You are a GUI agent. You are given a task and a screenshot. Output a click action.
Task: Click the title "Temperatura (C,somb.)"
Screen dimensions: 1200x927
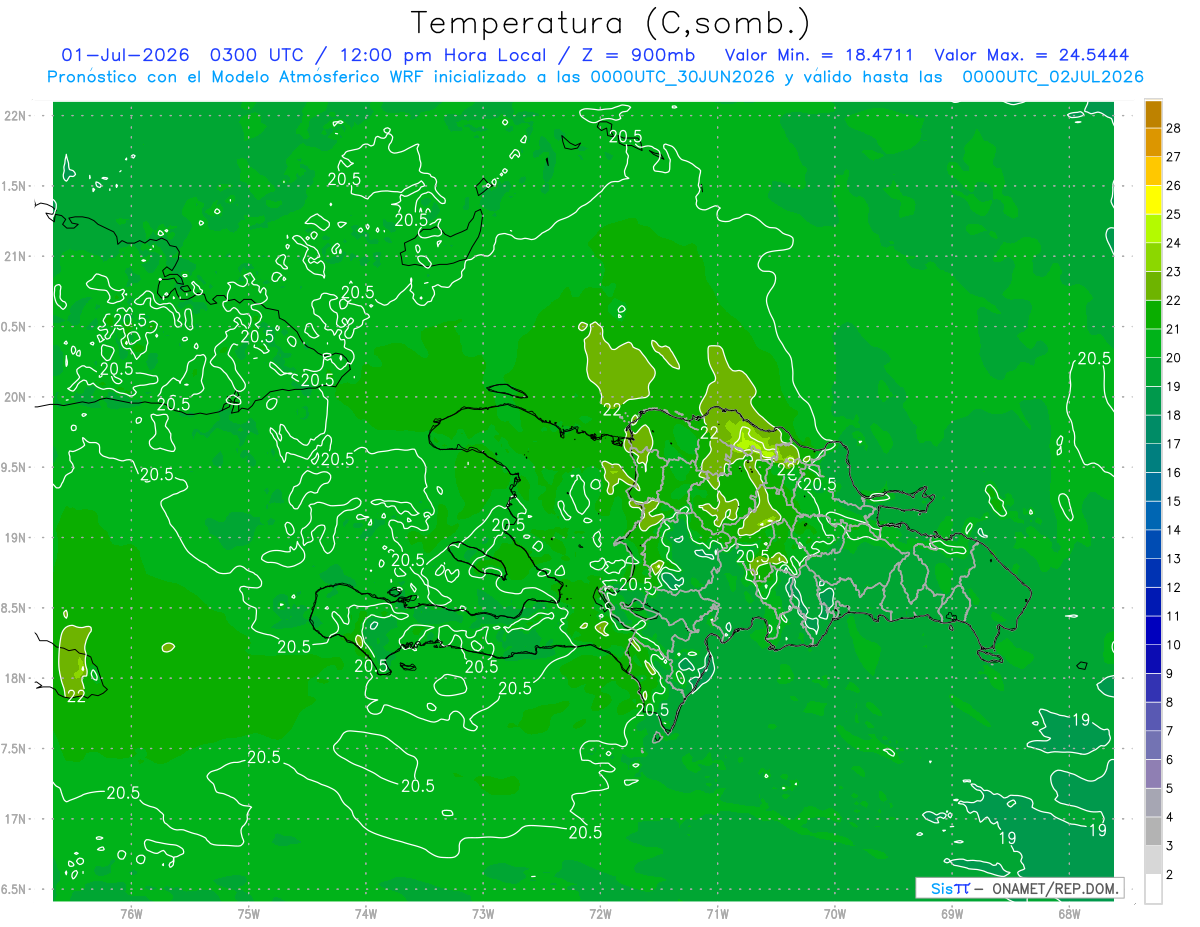610,23
